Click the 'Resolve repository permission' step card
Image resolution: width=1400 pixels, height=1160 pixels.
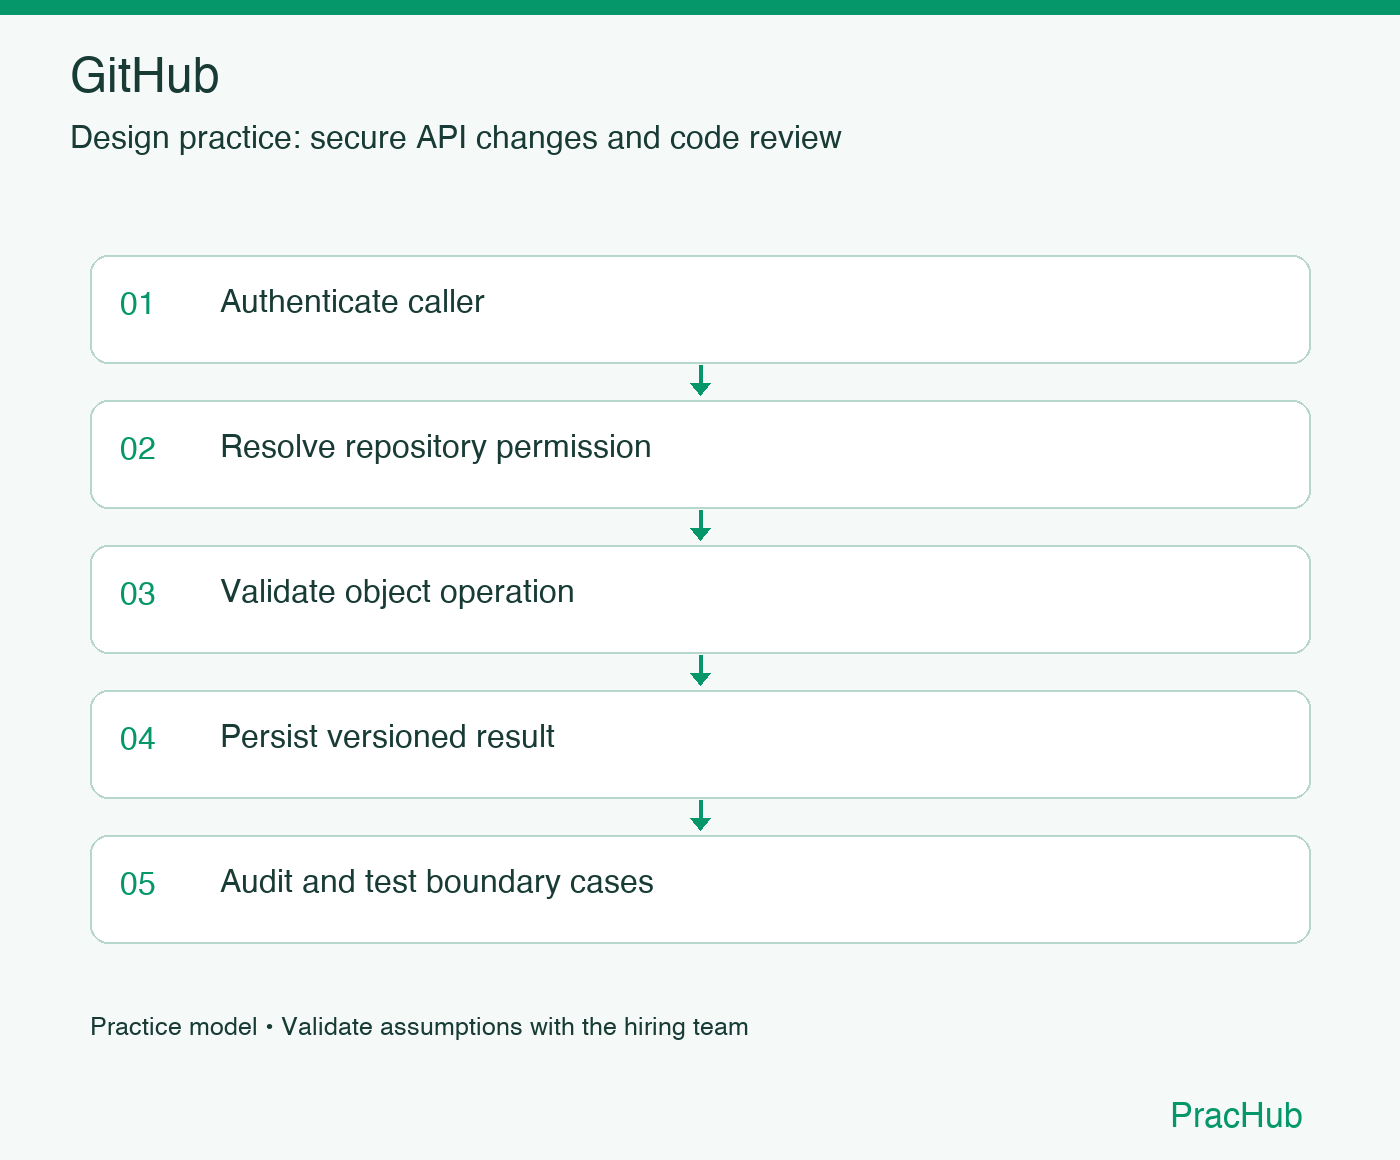click(700, 454)
